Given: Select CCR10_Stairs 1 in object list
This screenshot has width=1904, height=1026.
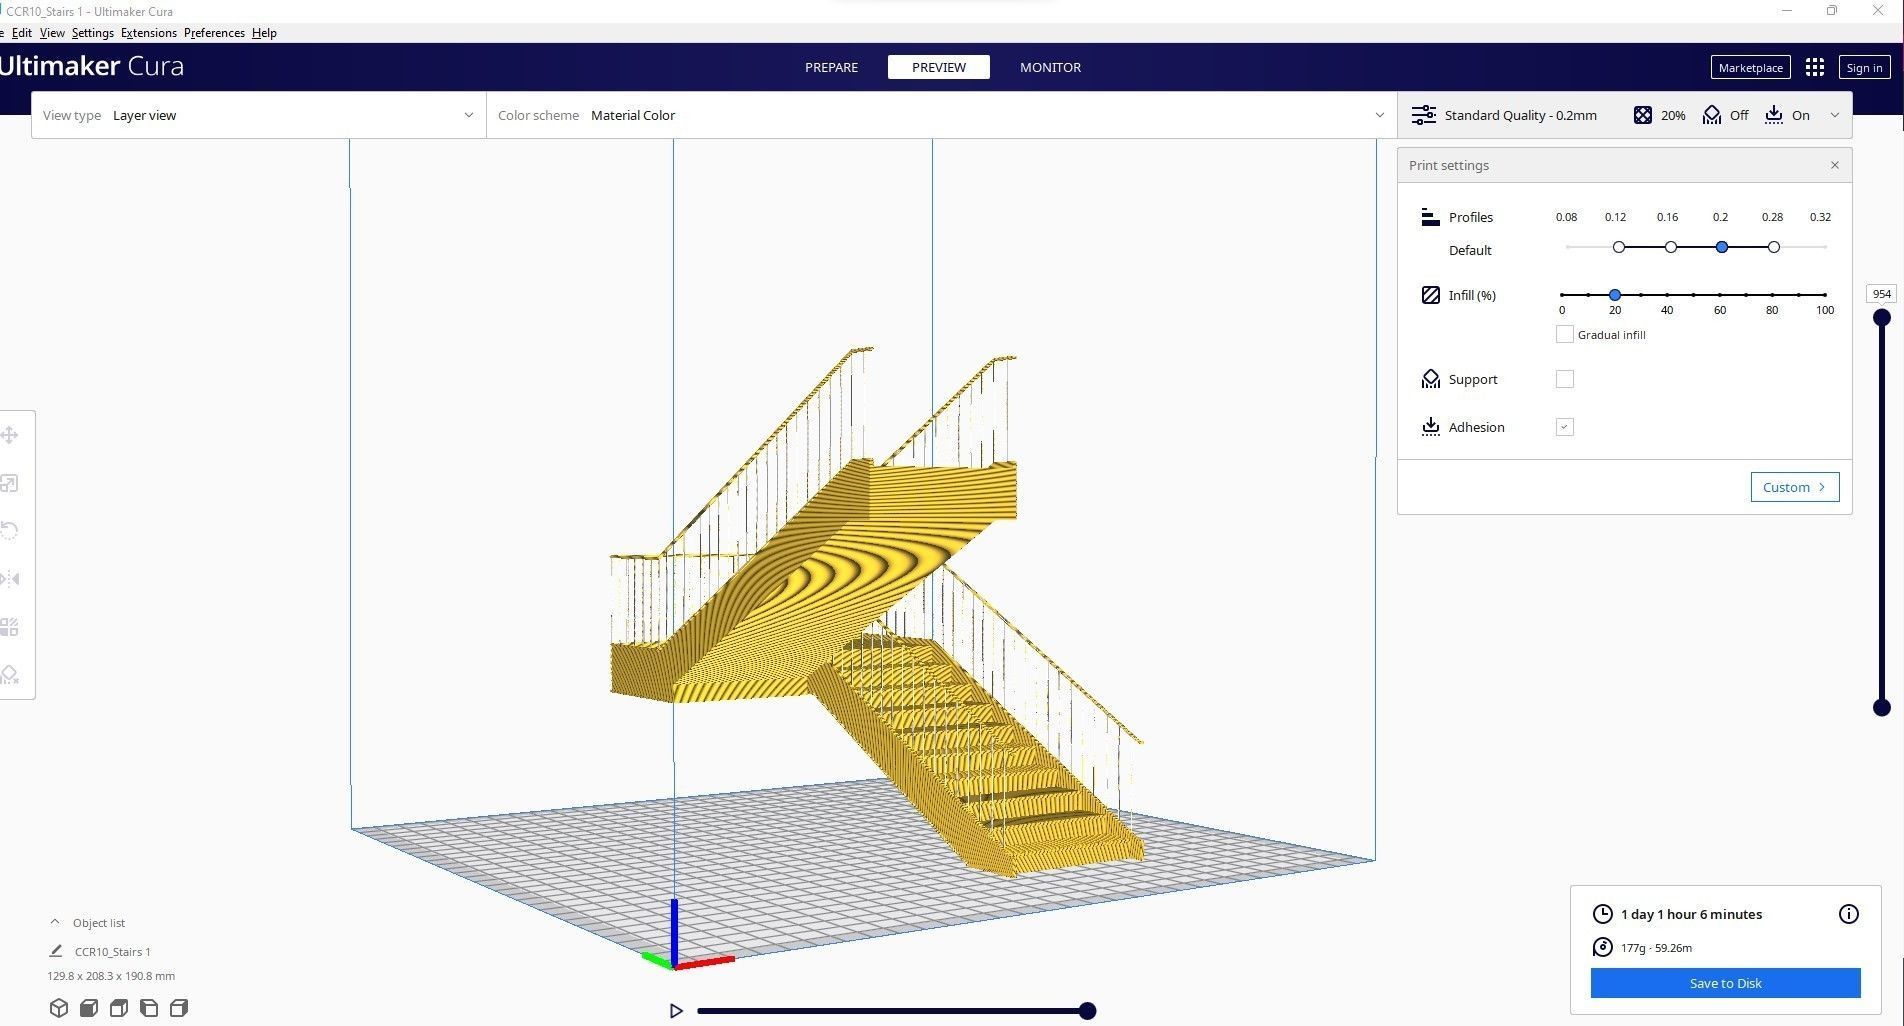Looking at the screenshot, I should pyautogui.click(x=112, y=951).
